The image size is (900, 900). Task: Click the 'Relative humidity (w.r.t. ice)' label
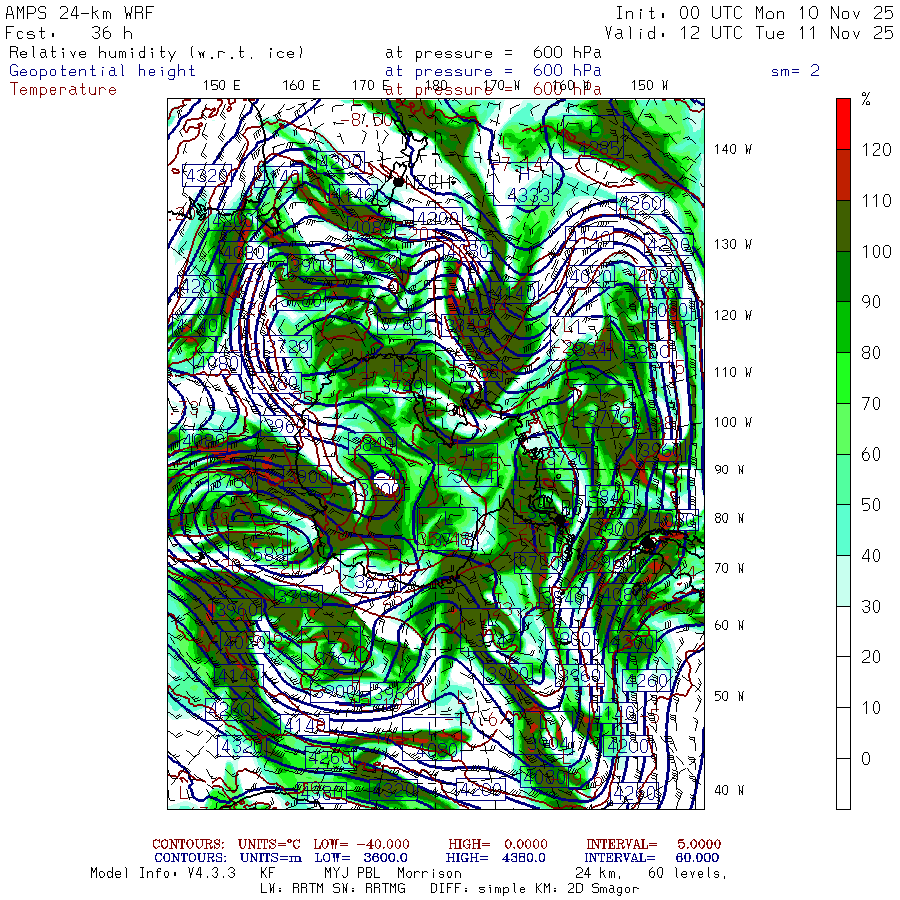pos(156,53)
